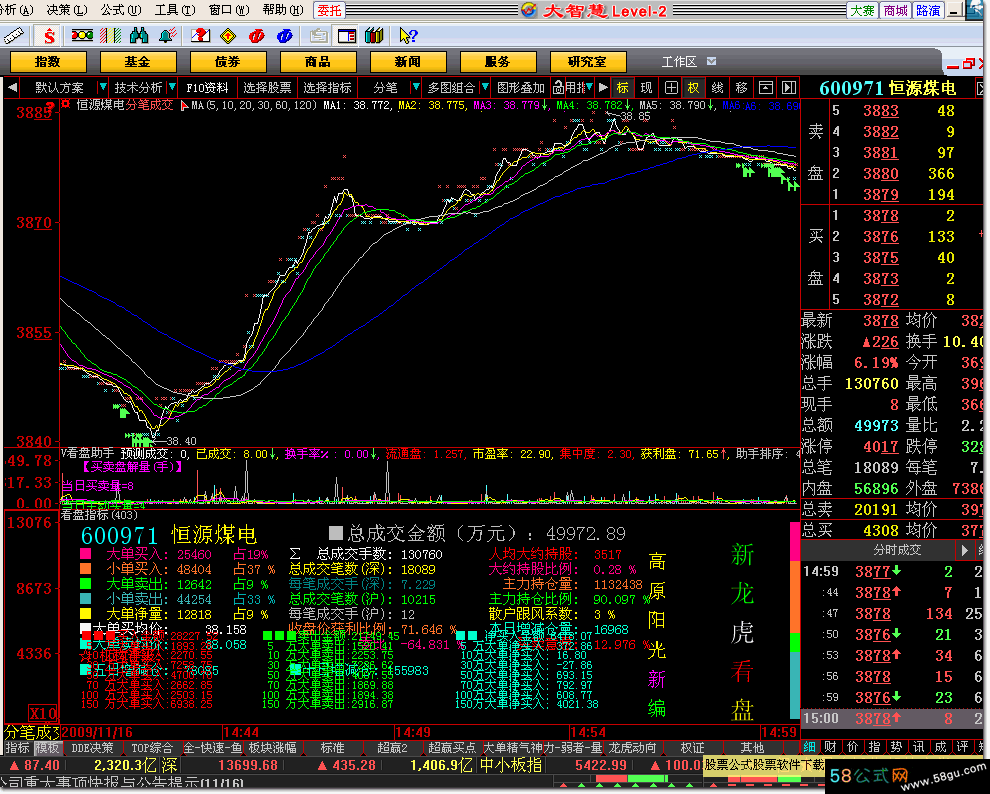The width and height of the screenshot is (990, 794).
Task: Click the 大赛 button in title bar
Action: pos(862,10)
